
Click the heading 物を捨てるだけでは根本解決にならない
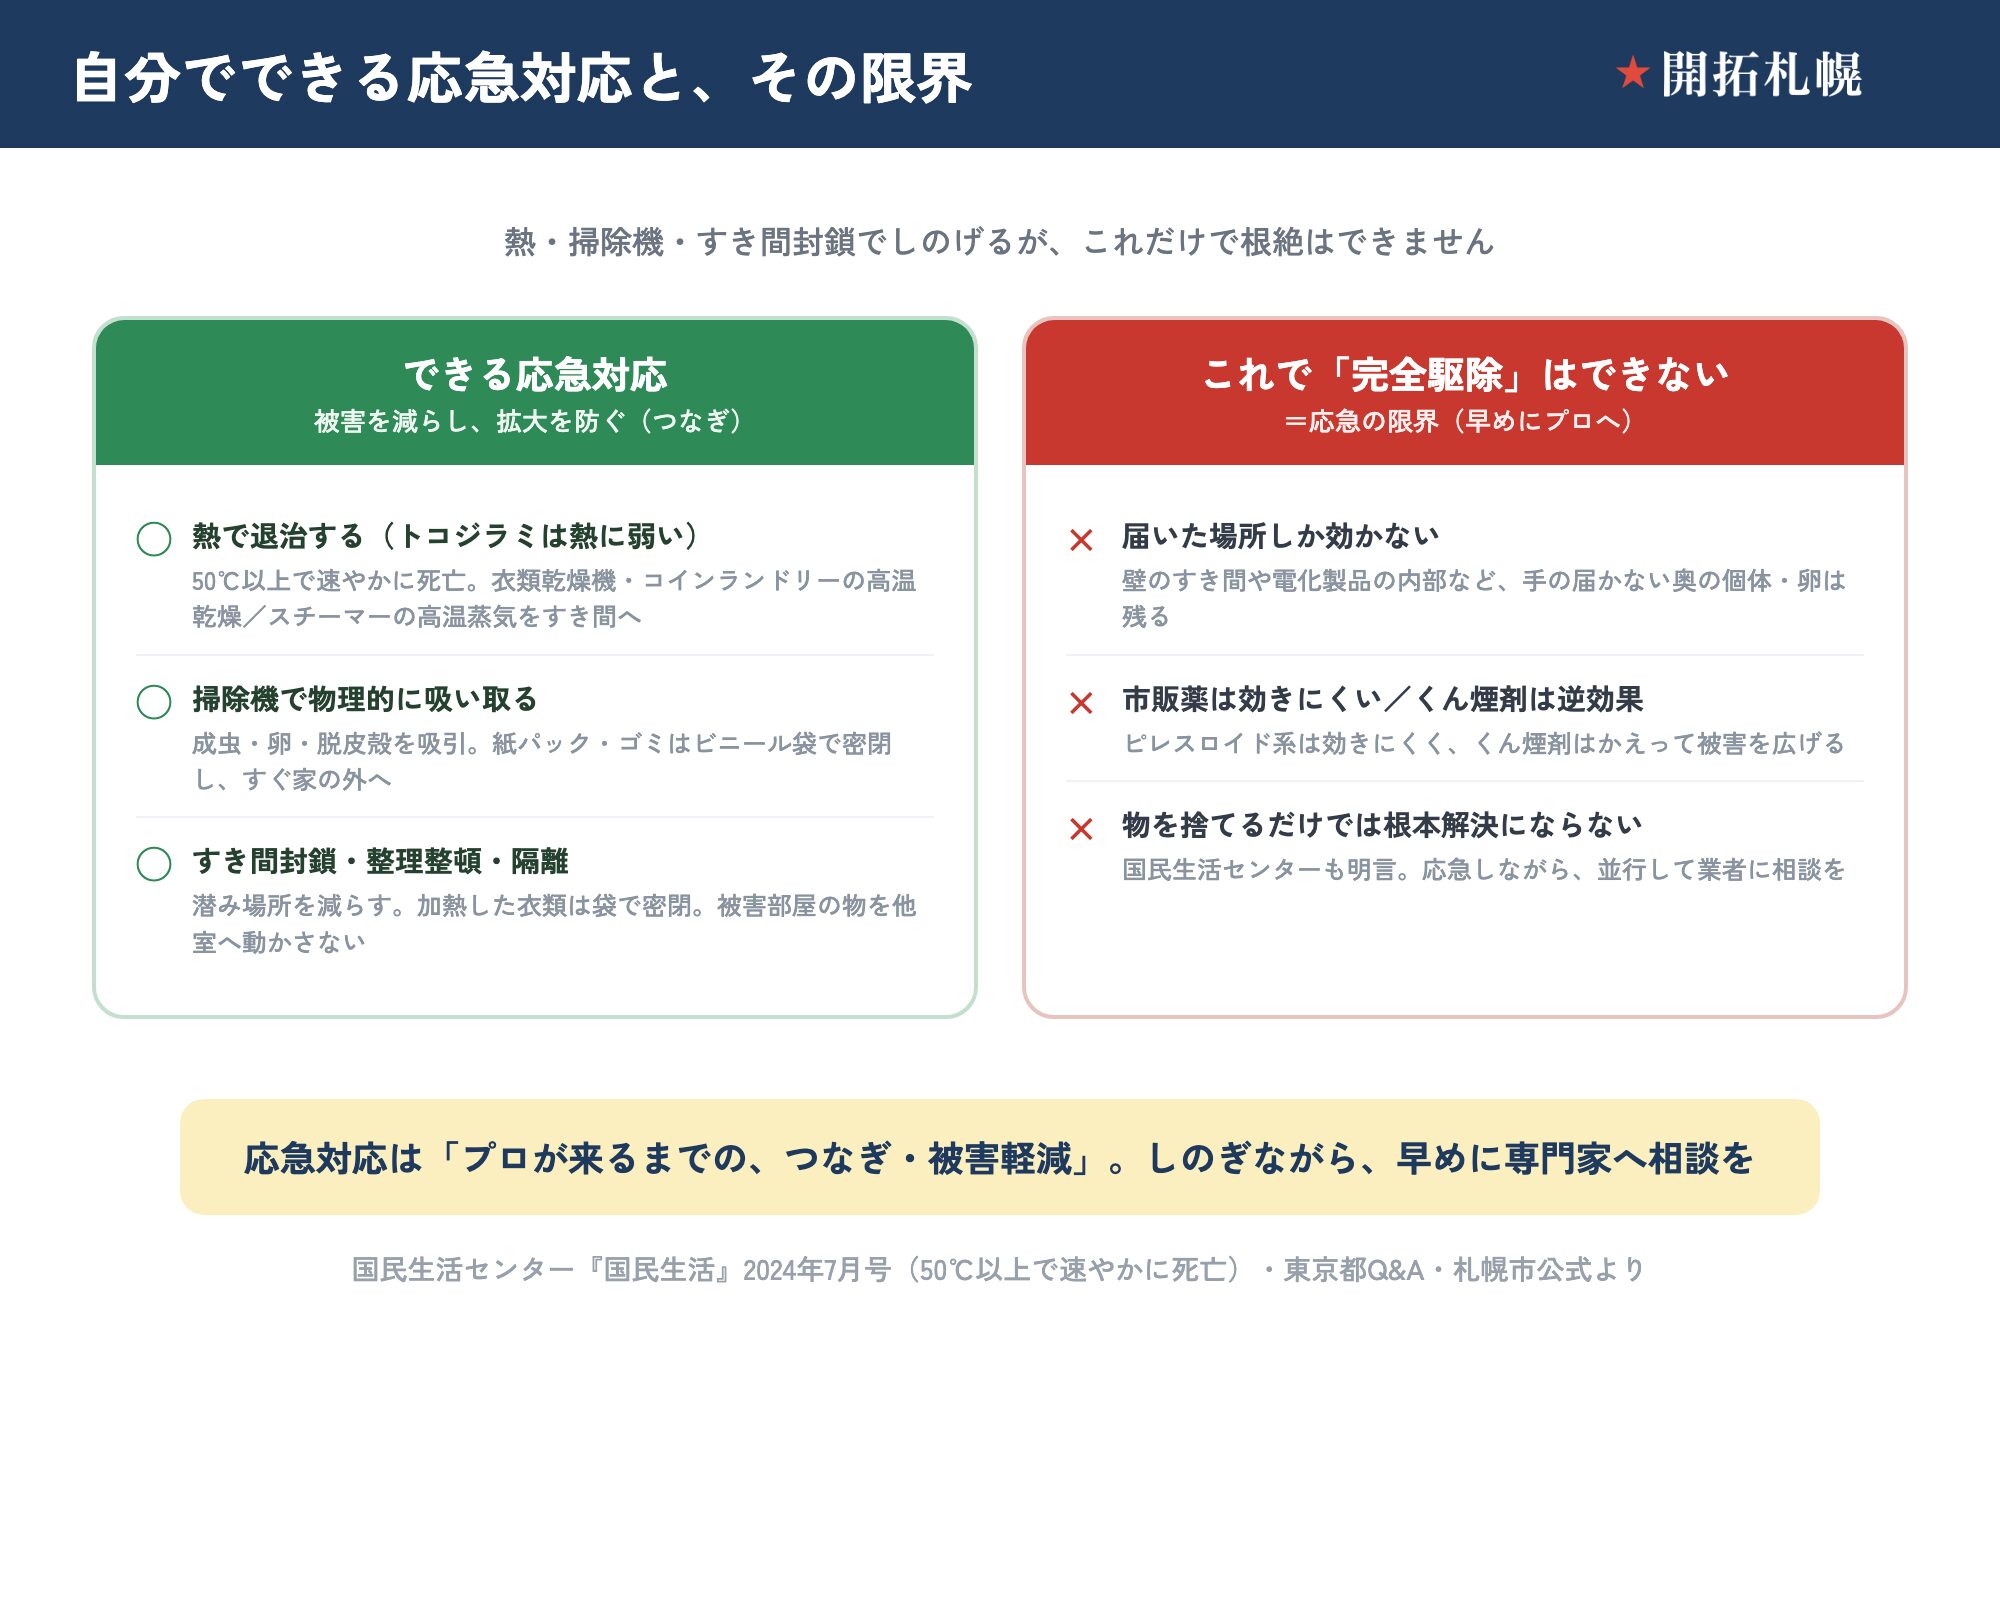point(1382,825)
